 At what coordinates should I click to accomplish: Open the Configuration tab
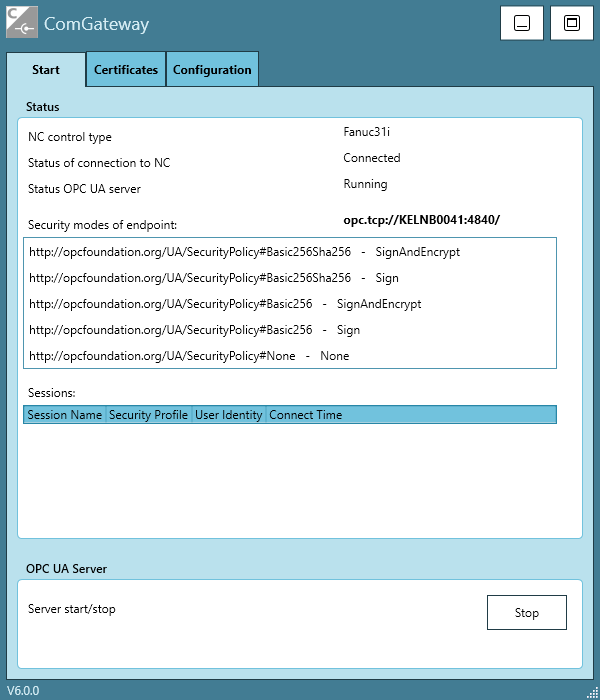(212, 70)
